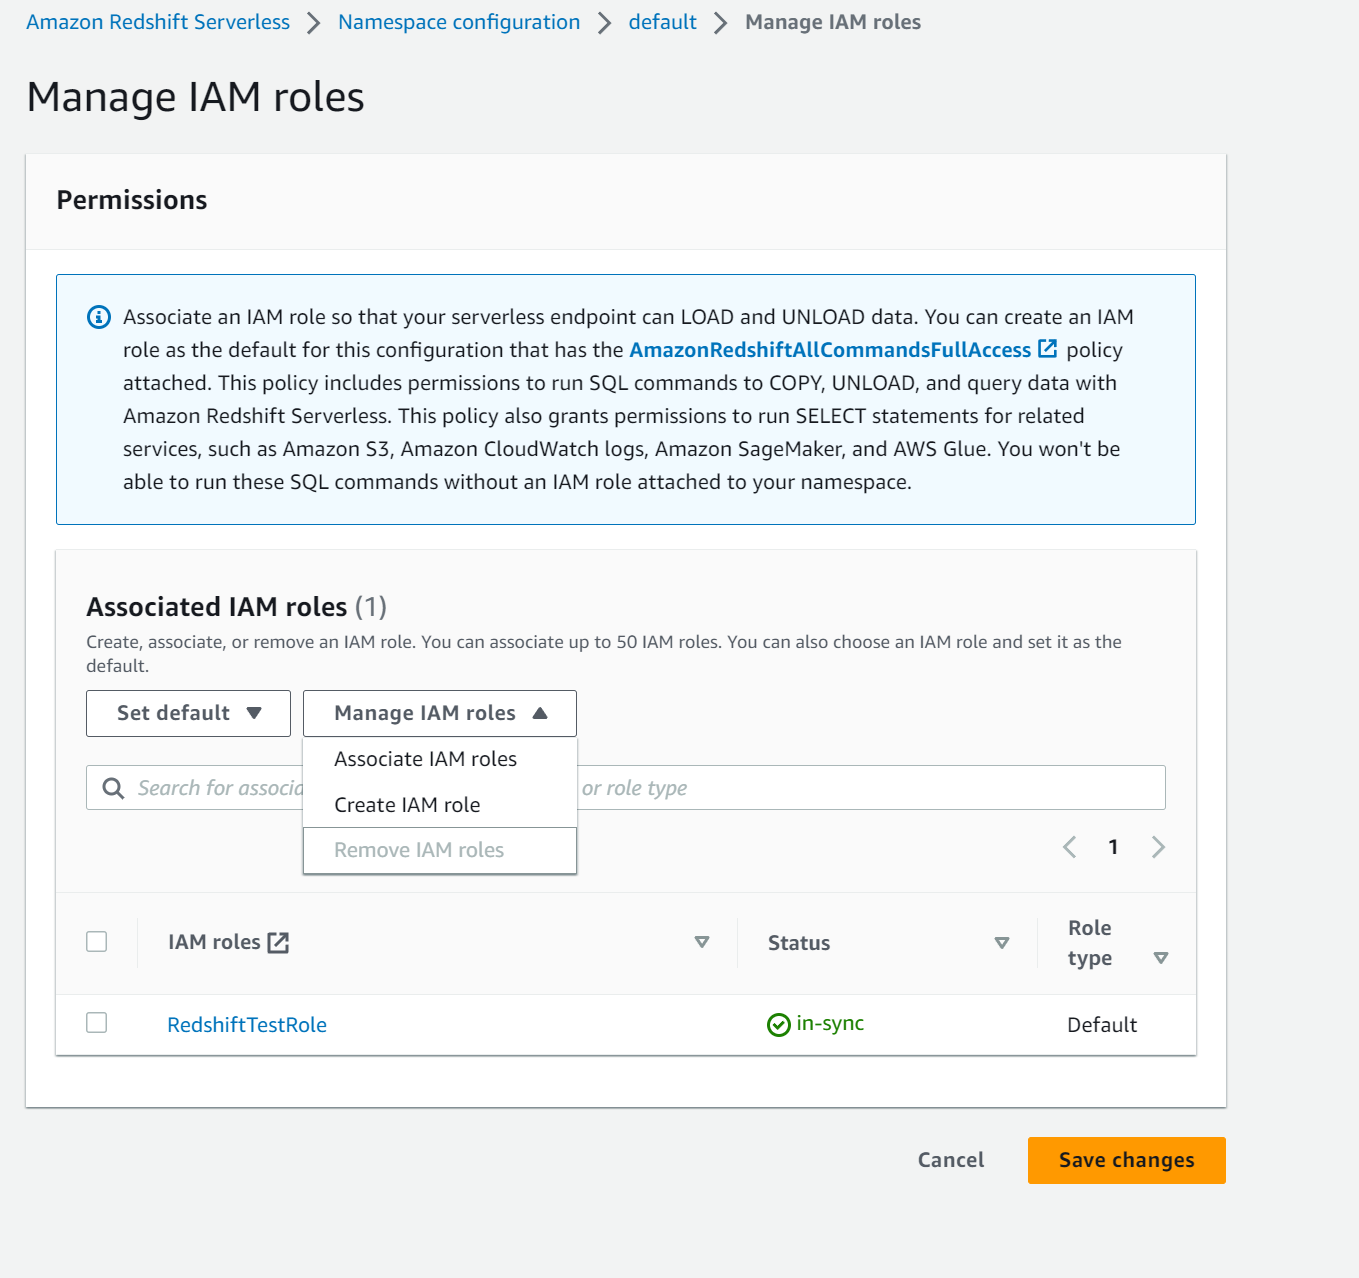Collapse the Manage IAM roles dropdown
The height and width of the screenshot is (1278, 1359).
(439, 713)
